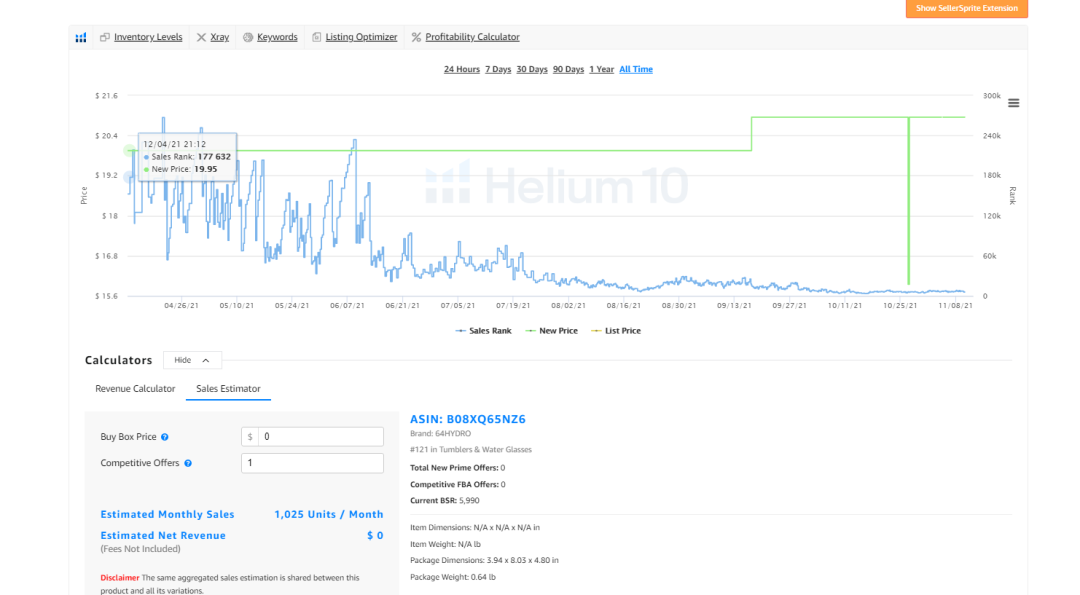The width and height of the screenshot is (1080, 595).
Task: Click the red Disclaimer word
Action: [x=120, y=578]
